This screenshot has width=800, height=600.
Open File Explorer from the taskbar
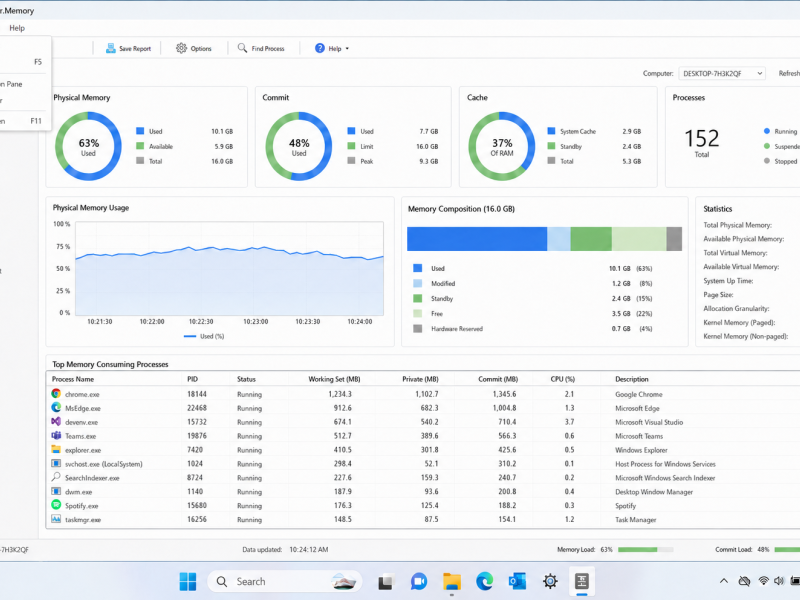pyautogui.click(x=452, y=581)
